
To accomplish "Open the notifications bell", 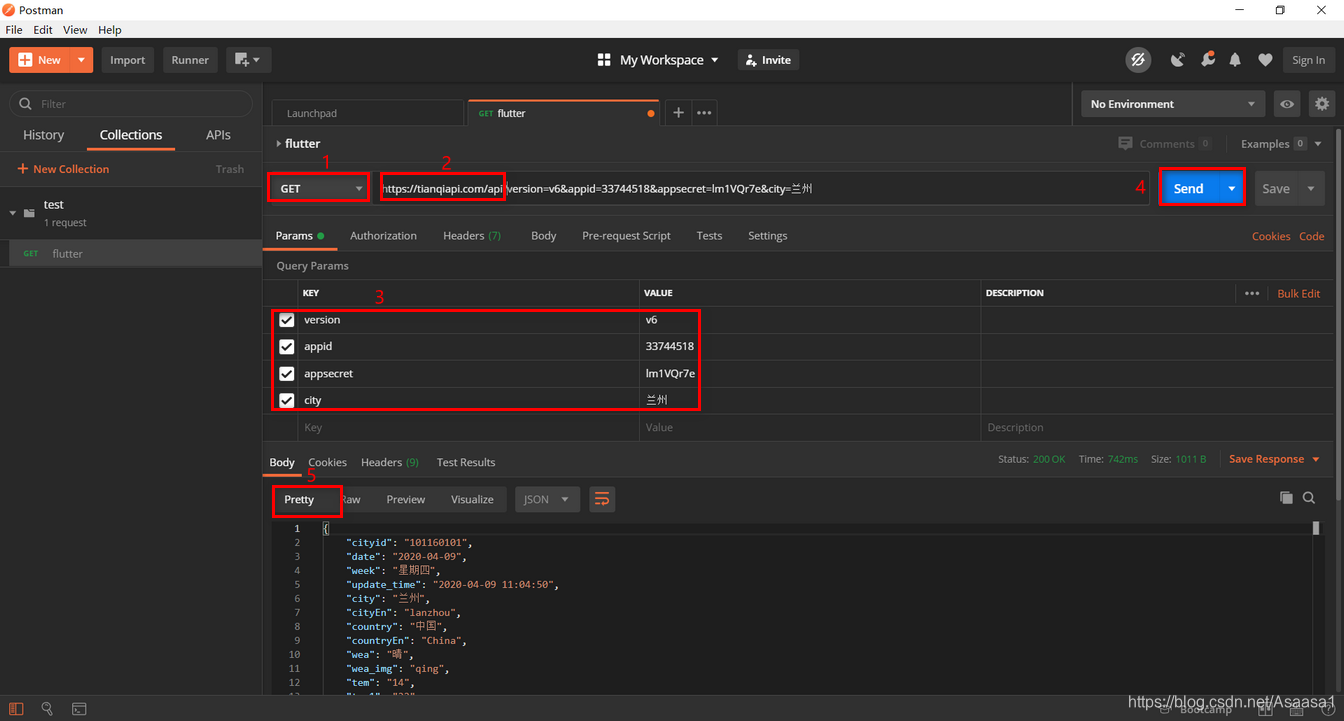I will point(1235,60).
